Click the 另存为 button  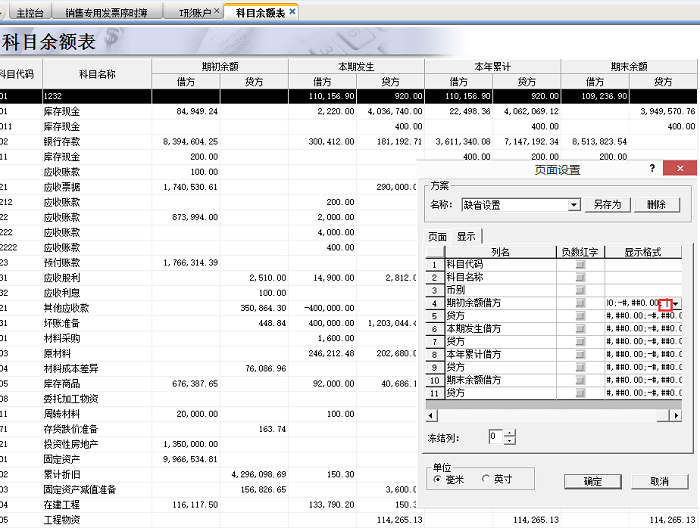[607, 205]
